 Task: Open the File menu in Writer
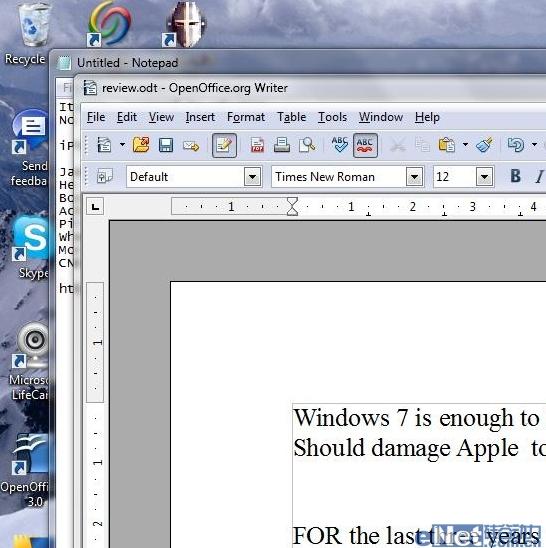click(x=96, y=117)
